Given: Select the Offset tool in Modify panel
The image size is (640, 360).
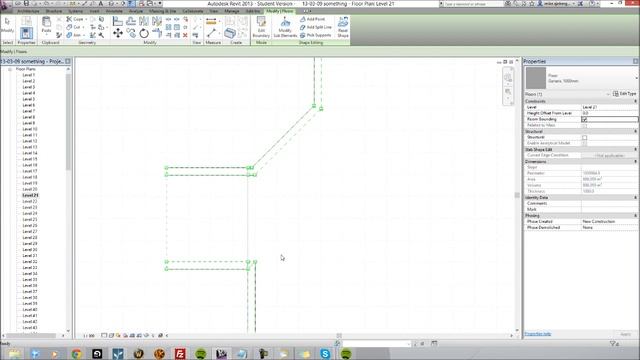Looking at the screenshot, I should [x=131, y=21].
